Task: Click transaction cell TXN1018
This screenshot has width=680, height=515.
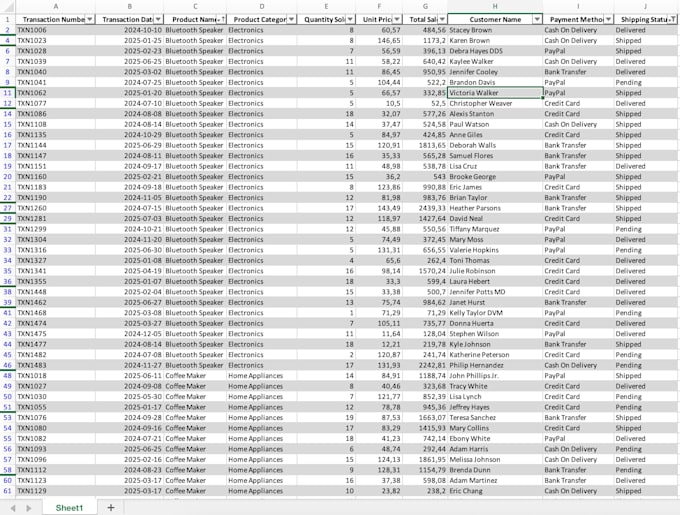Action: [56, 376]
